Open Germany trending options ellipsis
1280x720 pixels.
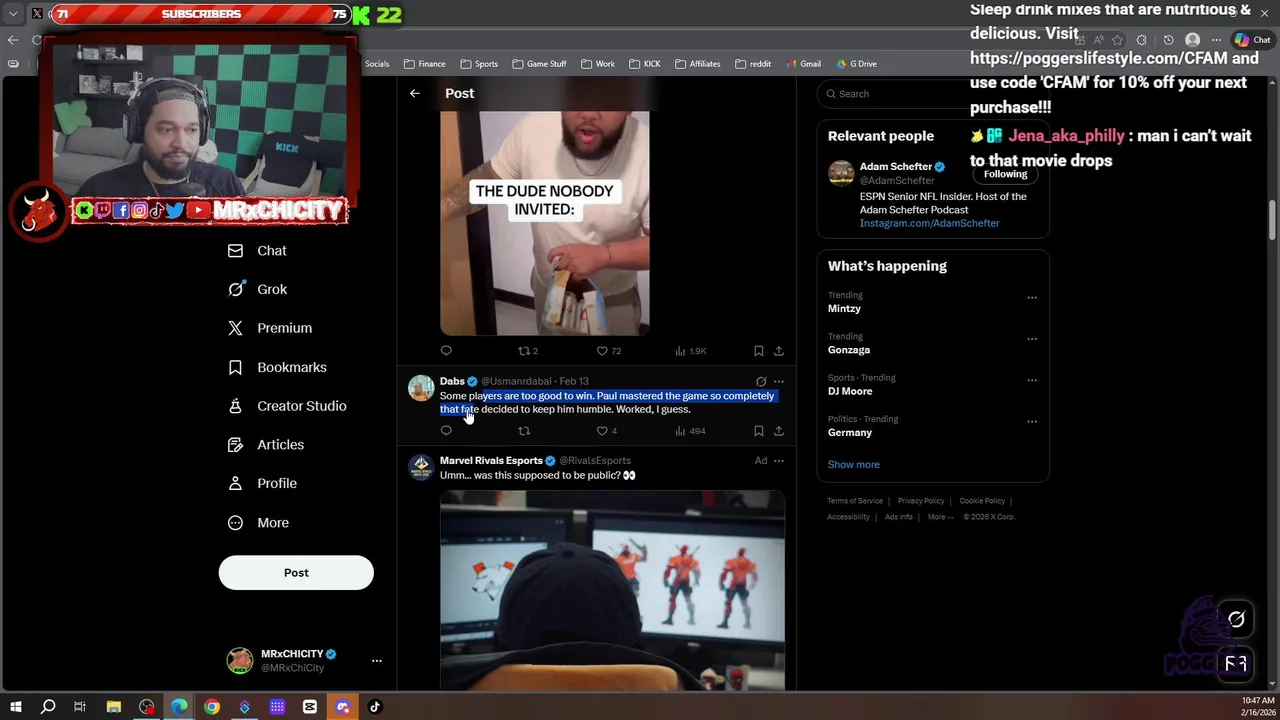pyautogui.click(x=1032, y=421)
